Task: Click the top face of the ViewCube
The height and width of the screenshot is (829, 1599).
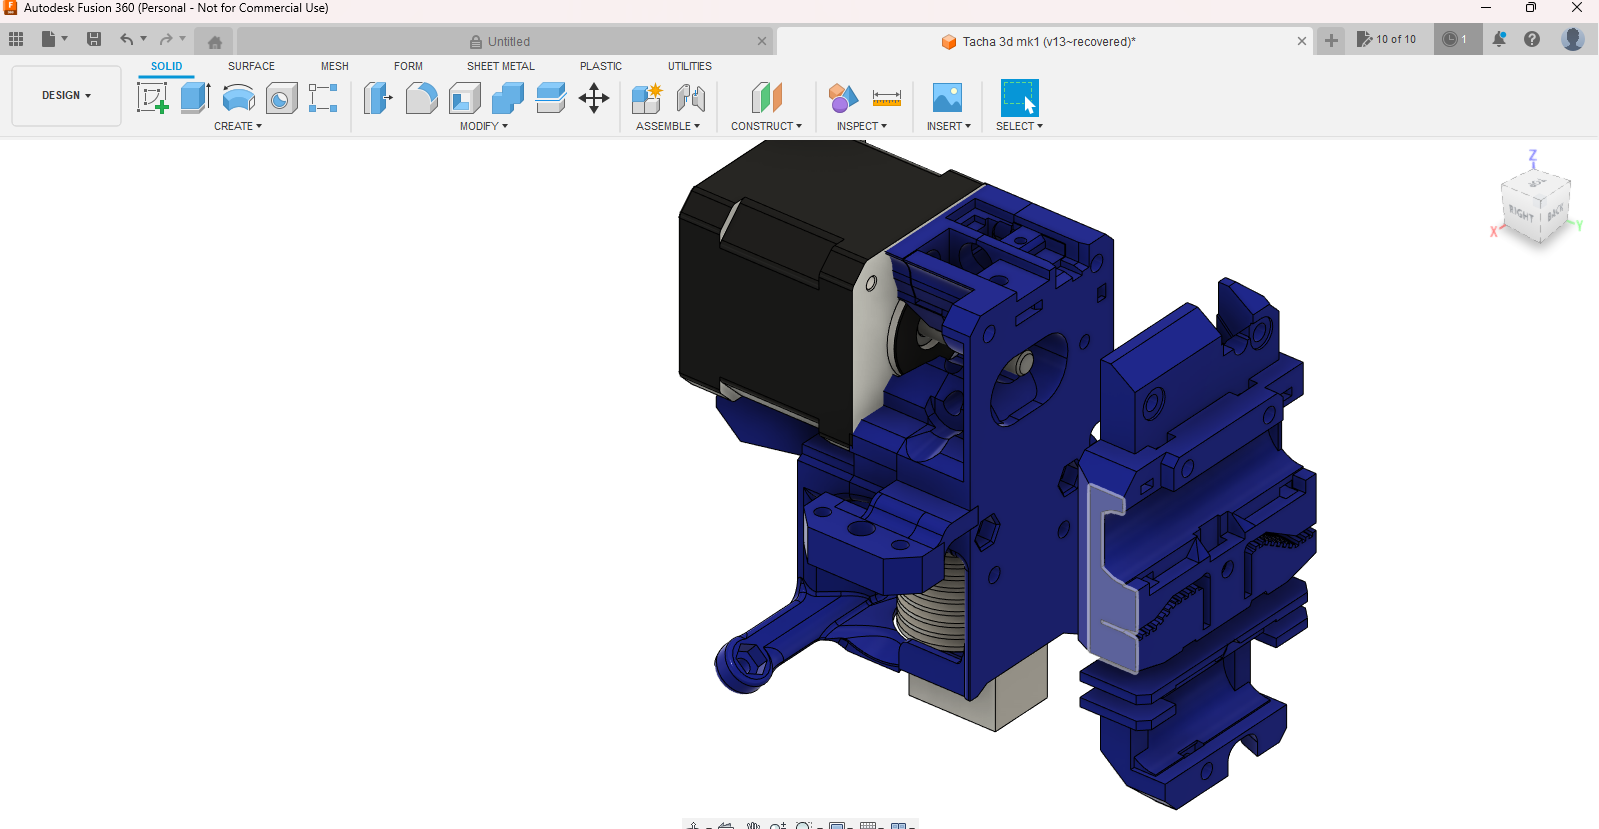Action: 1537,183
